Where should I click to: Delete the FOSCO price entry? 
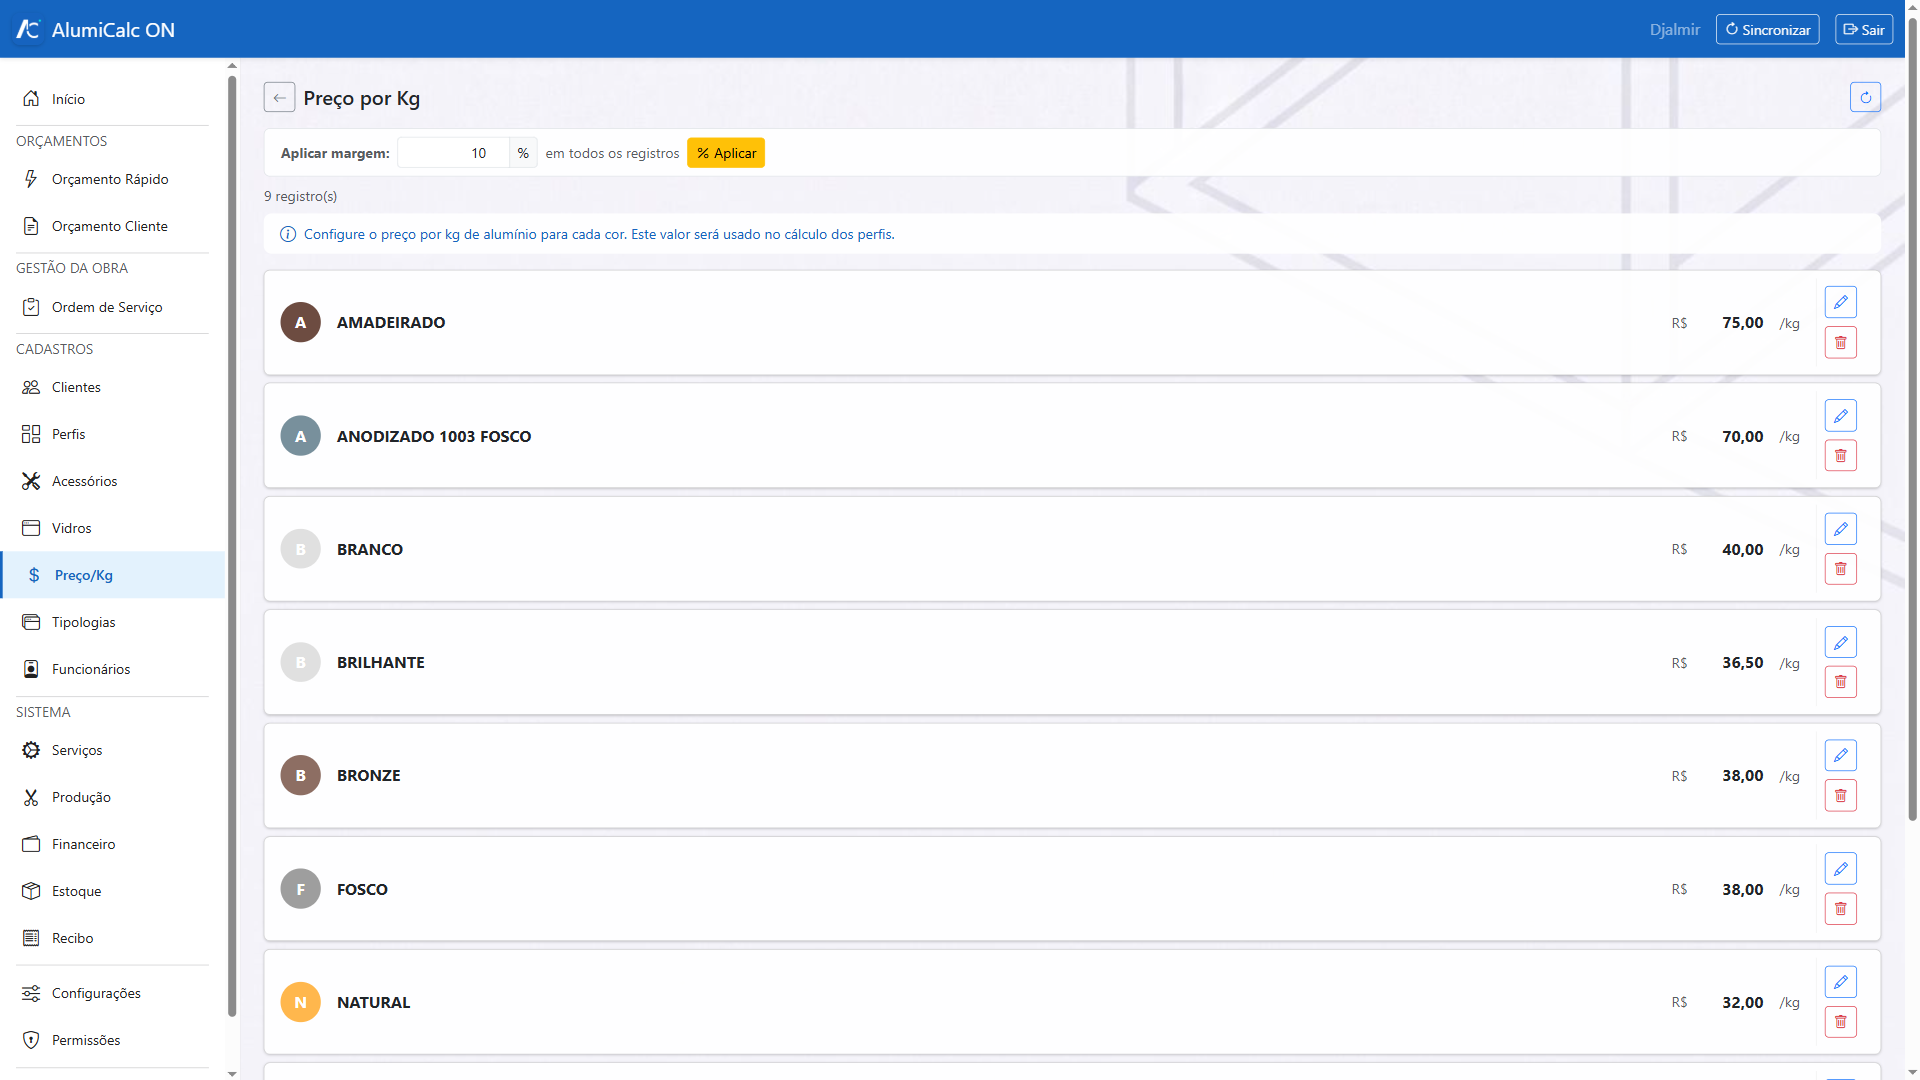click(x=1840, y=909)
